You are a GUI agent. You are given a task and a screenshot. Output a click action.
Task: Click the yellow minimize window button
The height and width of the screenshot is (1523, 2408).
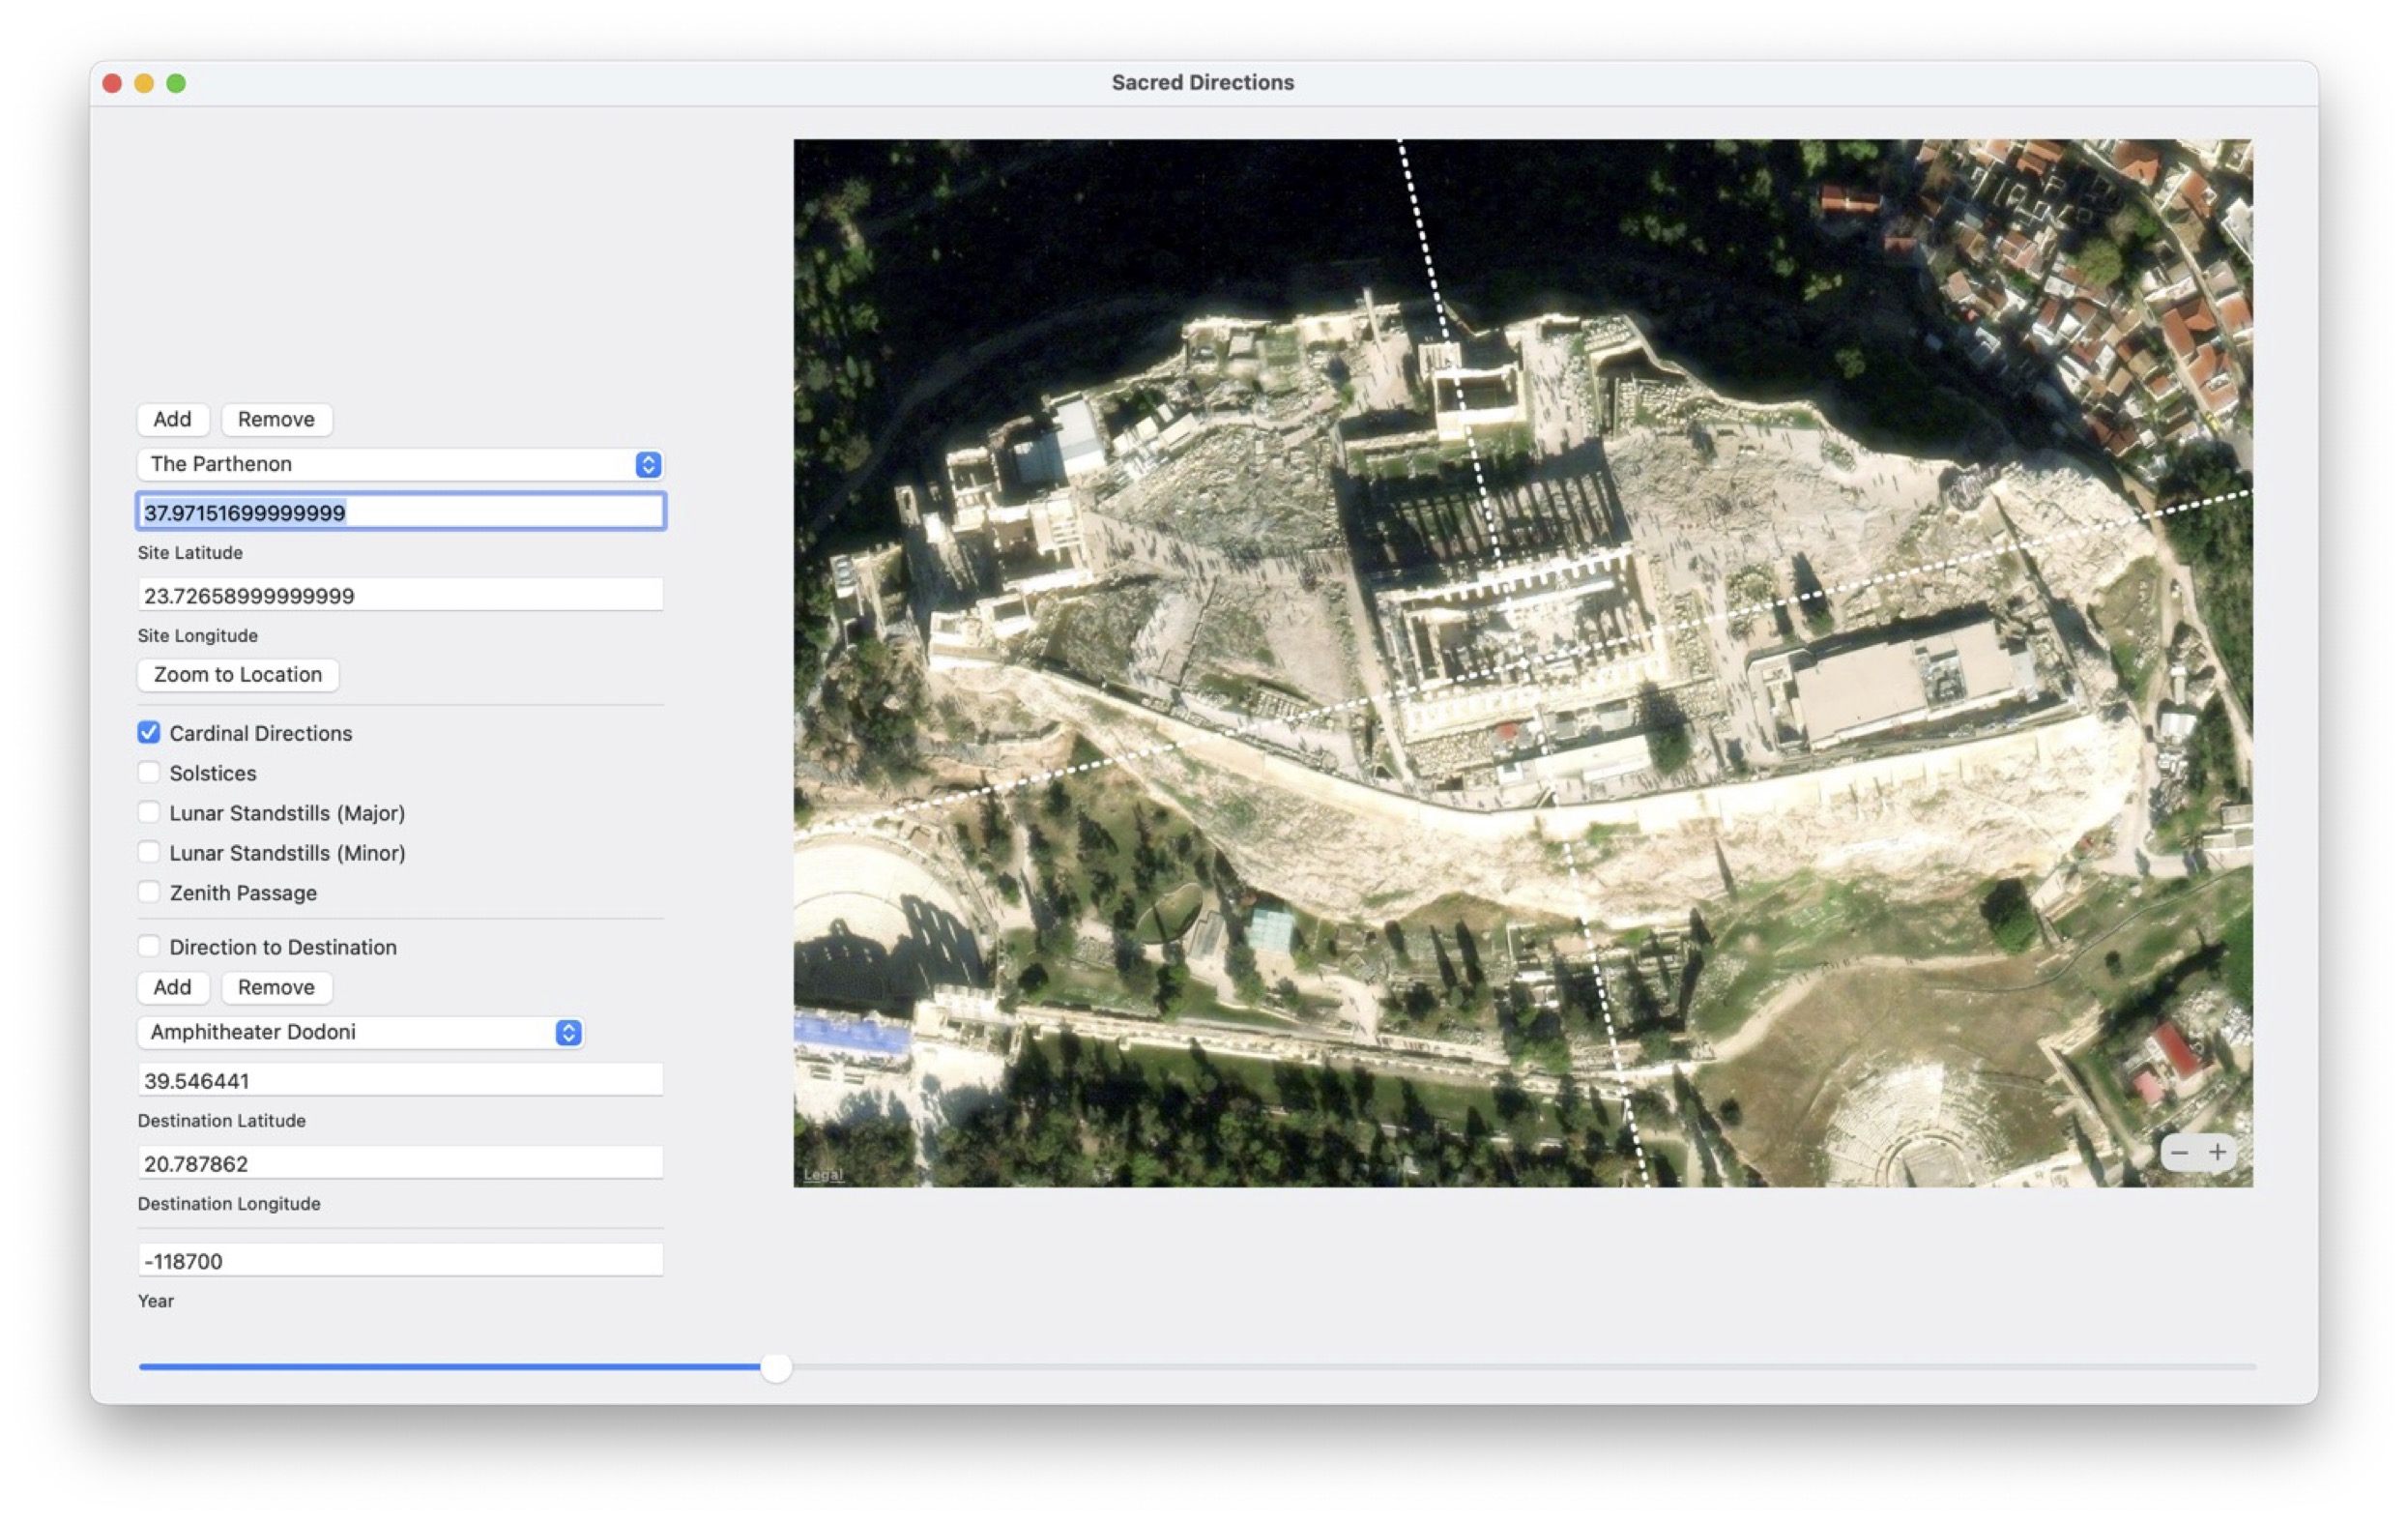144,83
